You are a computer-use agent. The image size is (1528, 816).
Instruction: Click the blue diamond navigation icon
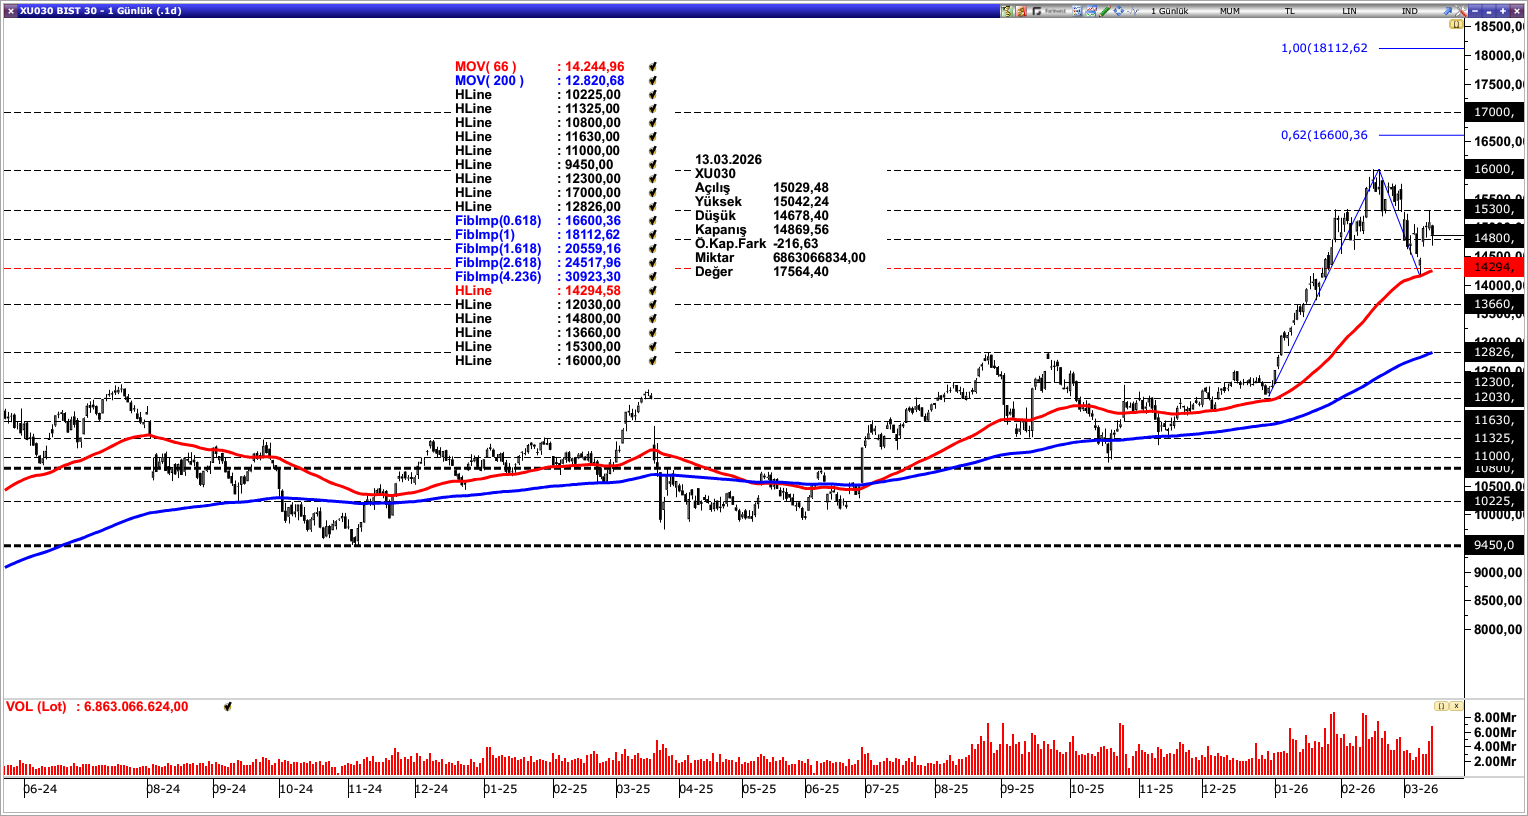click(1118, 11)
